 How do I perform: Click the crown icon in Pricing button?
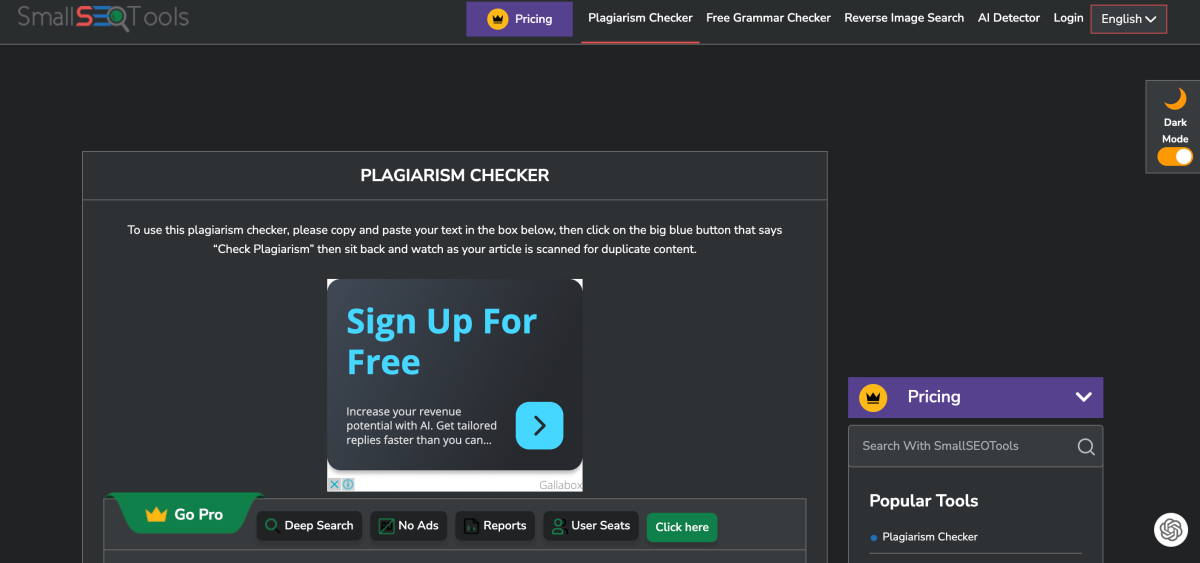tap(497, 19)
